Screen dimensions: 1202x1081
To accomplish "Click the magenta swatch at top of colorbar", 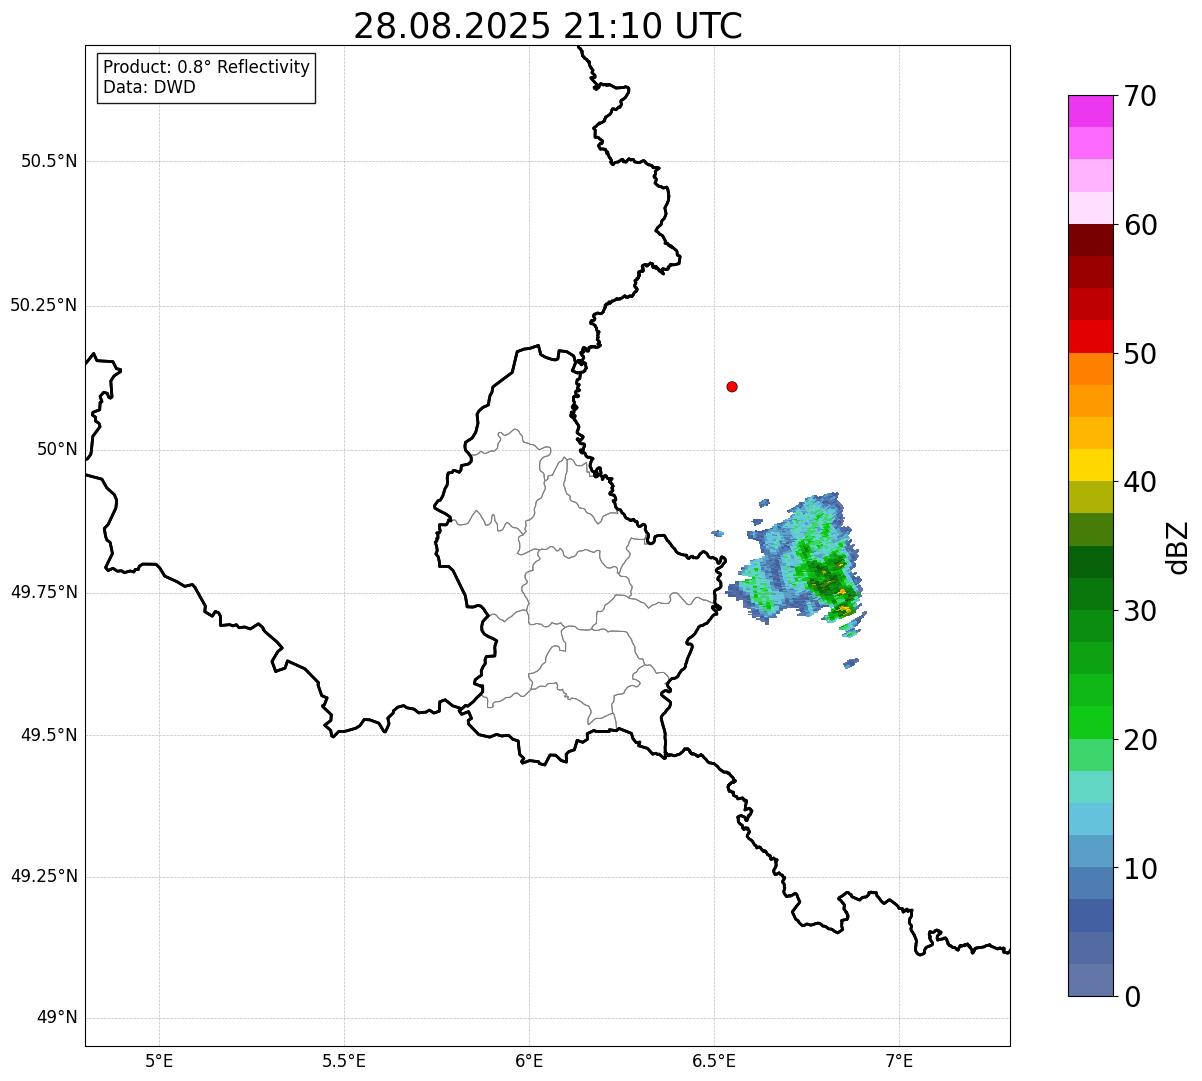I will click(x=1090, y=111).
